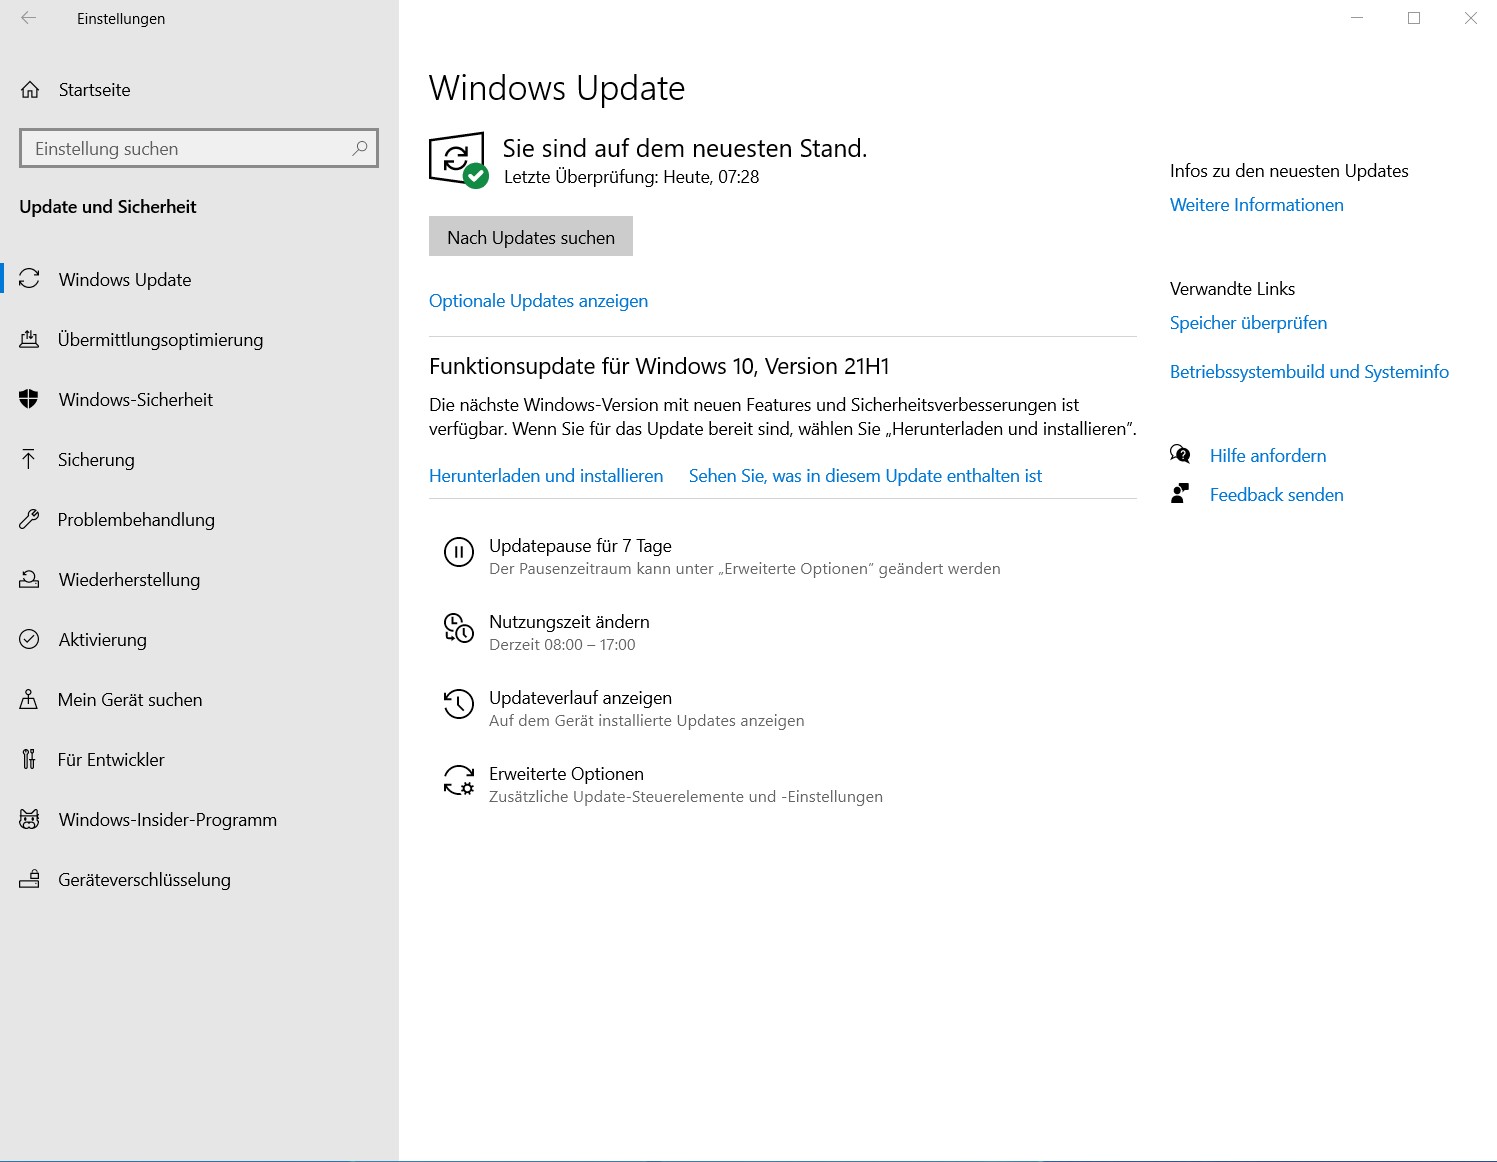Screen dimensions: 1497x1162
Task: Open the Aktivierung page
Action: click(x=199, y=639)
